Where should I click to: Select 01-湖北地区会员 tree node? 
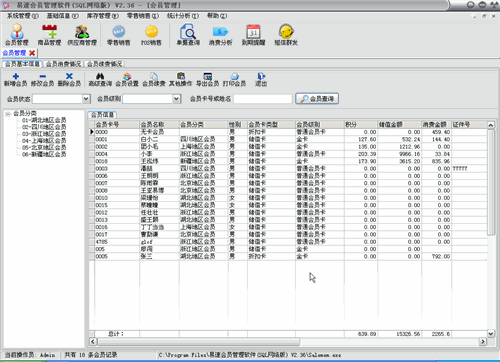[44, 120]
